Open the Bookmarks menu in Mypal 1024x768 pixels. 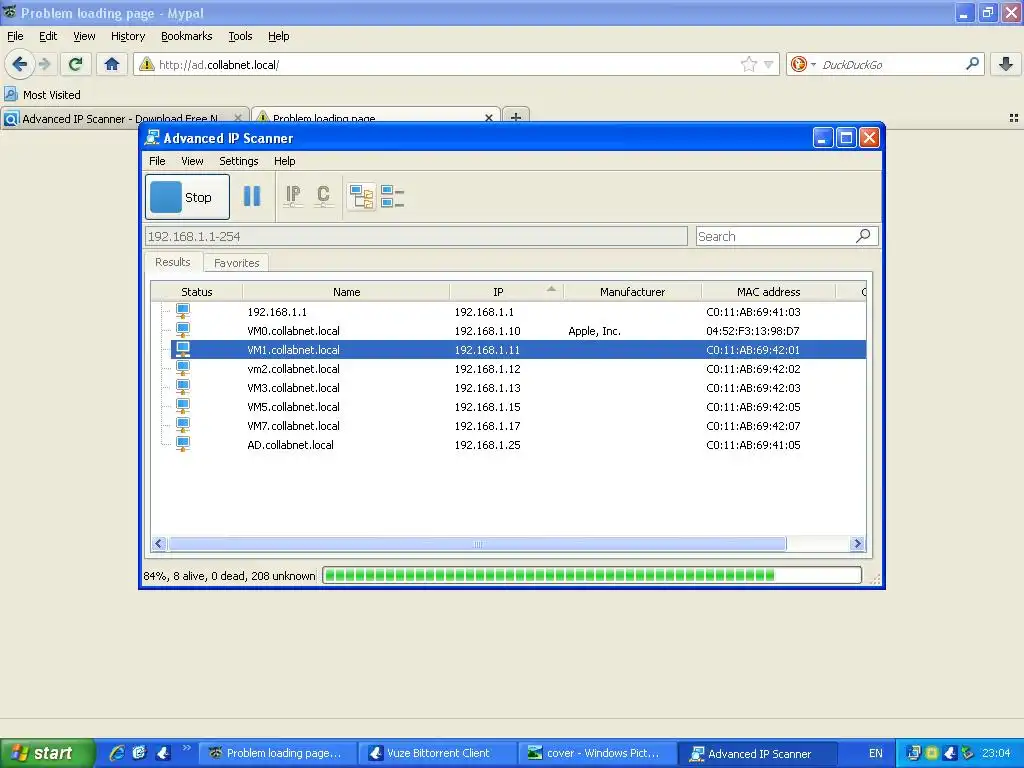click(x=186, y=36)
